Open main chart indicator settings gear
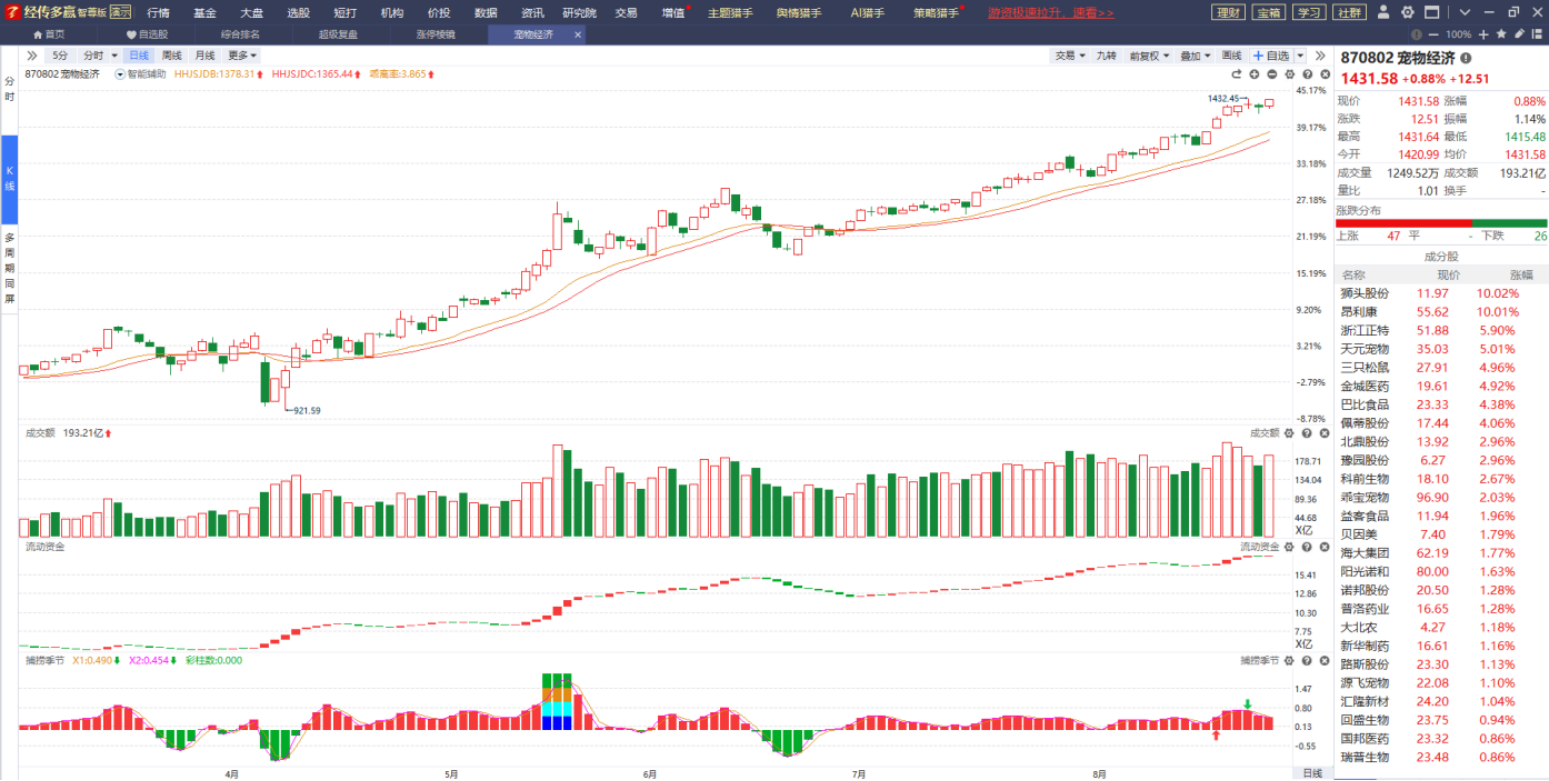The image size is (1549, 781). 1289,74
